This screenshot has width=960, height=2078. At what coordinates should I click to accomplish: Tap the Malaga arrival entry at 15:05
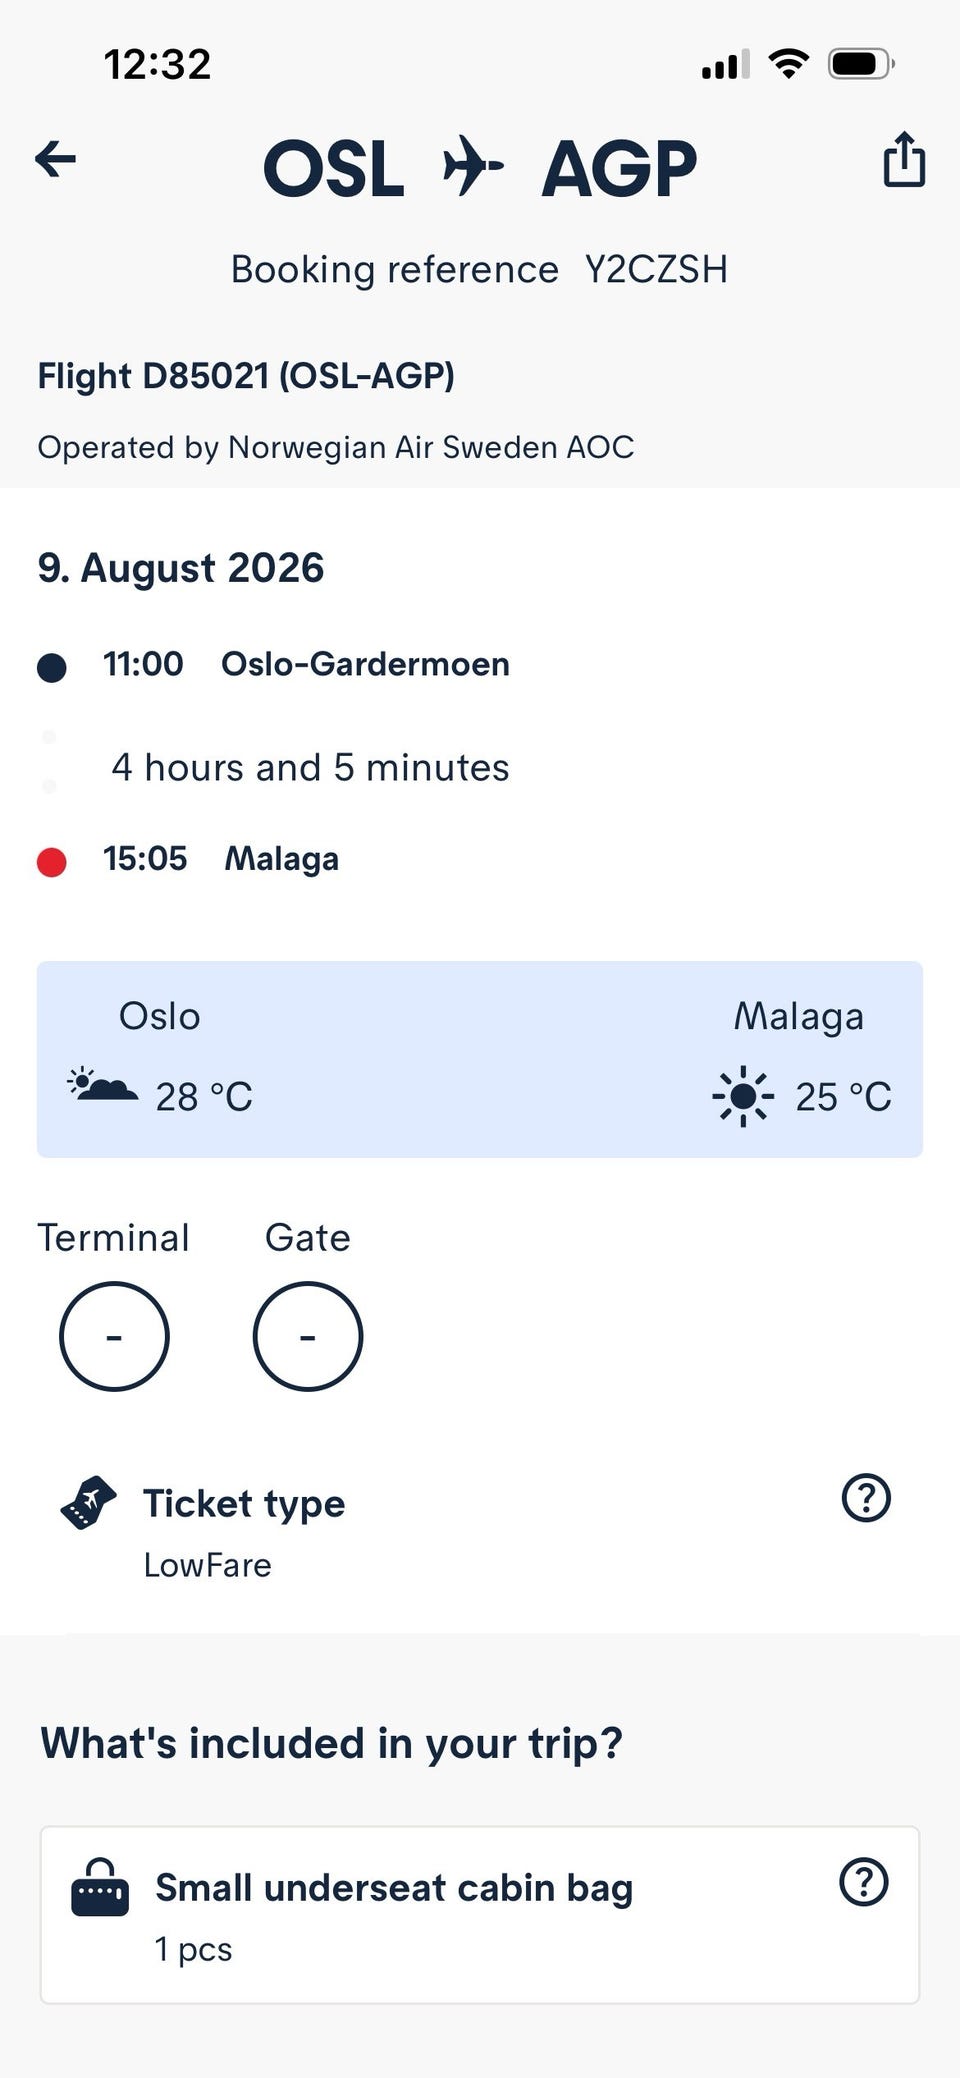[x=221, y=859]
